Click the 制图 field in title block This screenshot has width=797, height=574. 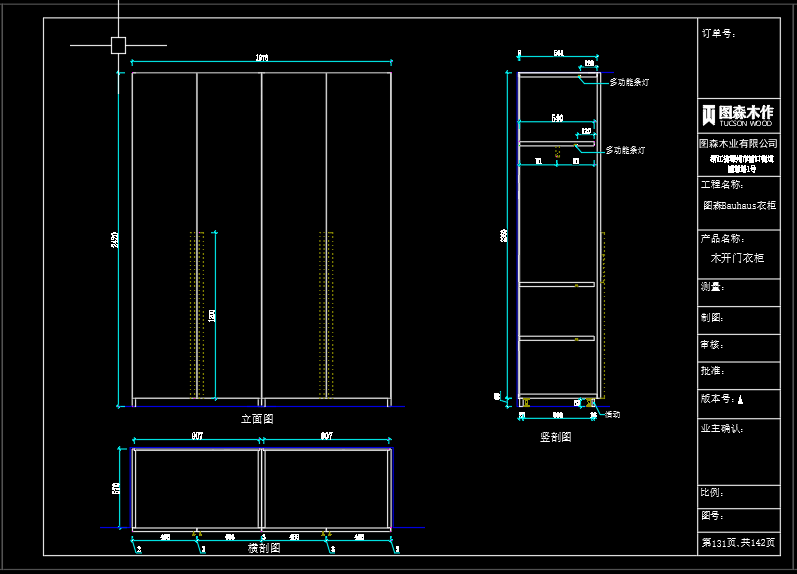pos(712,317)
